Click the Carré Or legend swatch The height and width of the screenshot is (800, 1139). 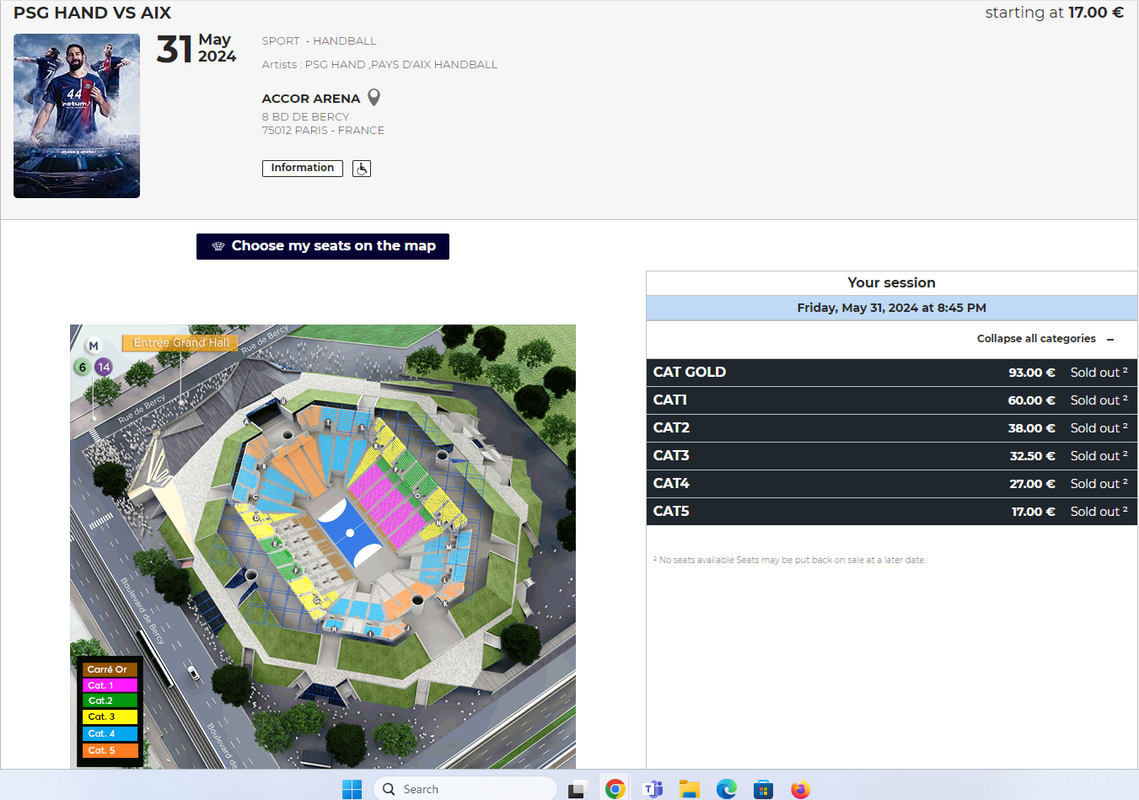pyautogui.click(x=110, y=669)
